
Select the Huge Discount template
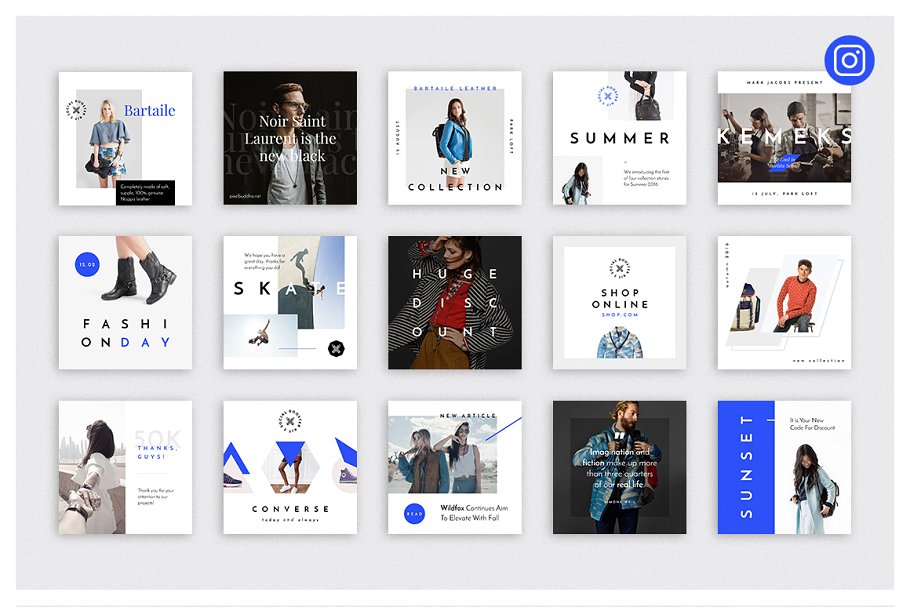pos(455,303)
